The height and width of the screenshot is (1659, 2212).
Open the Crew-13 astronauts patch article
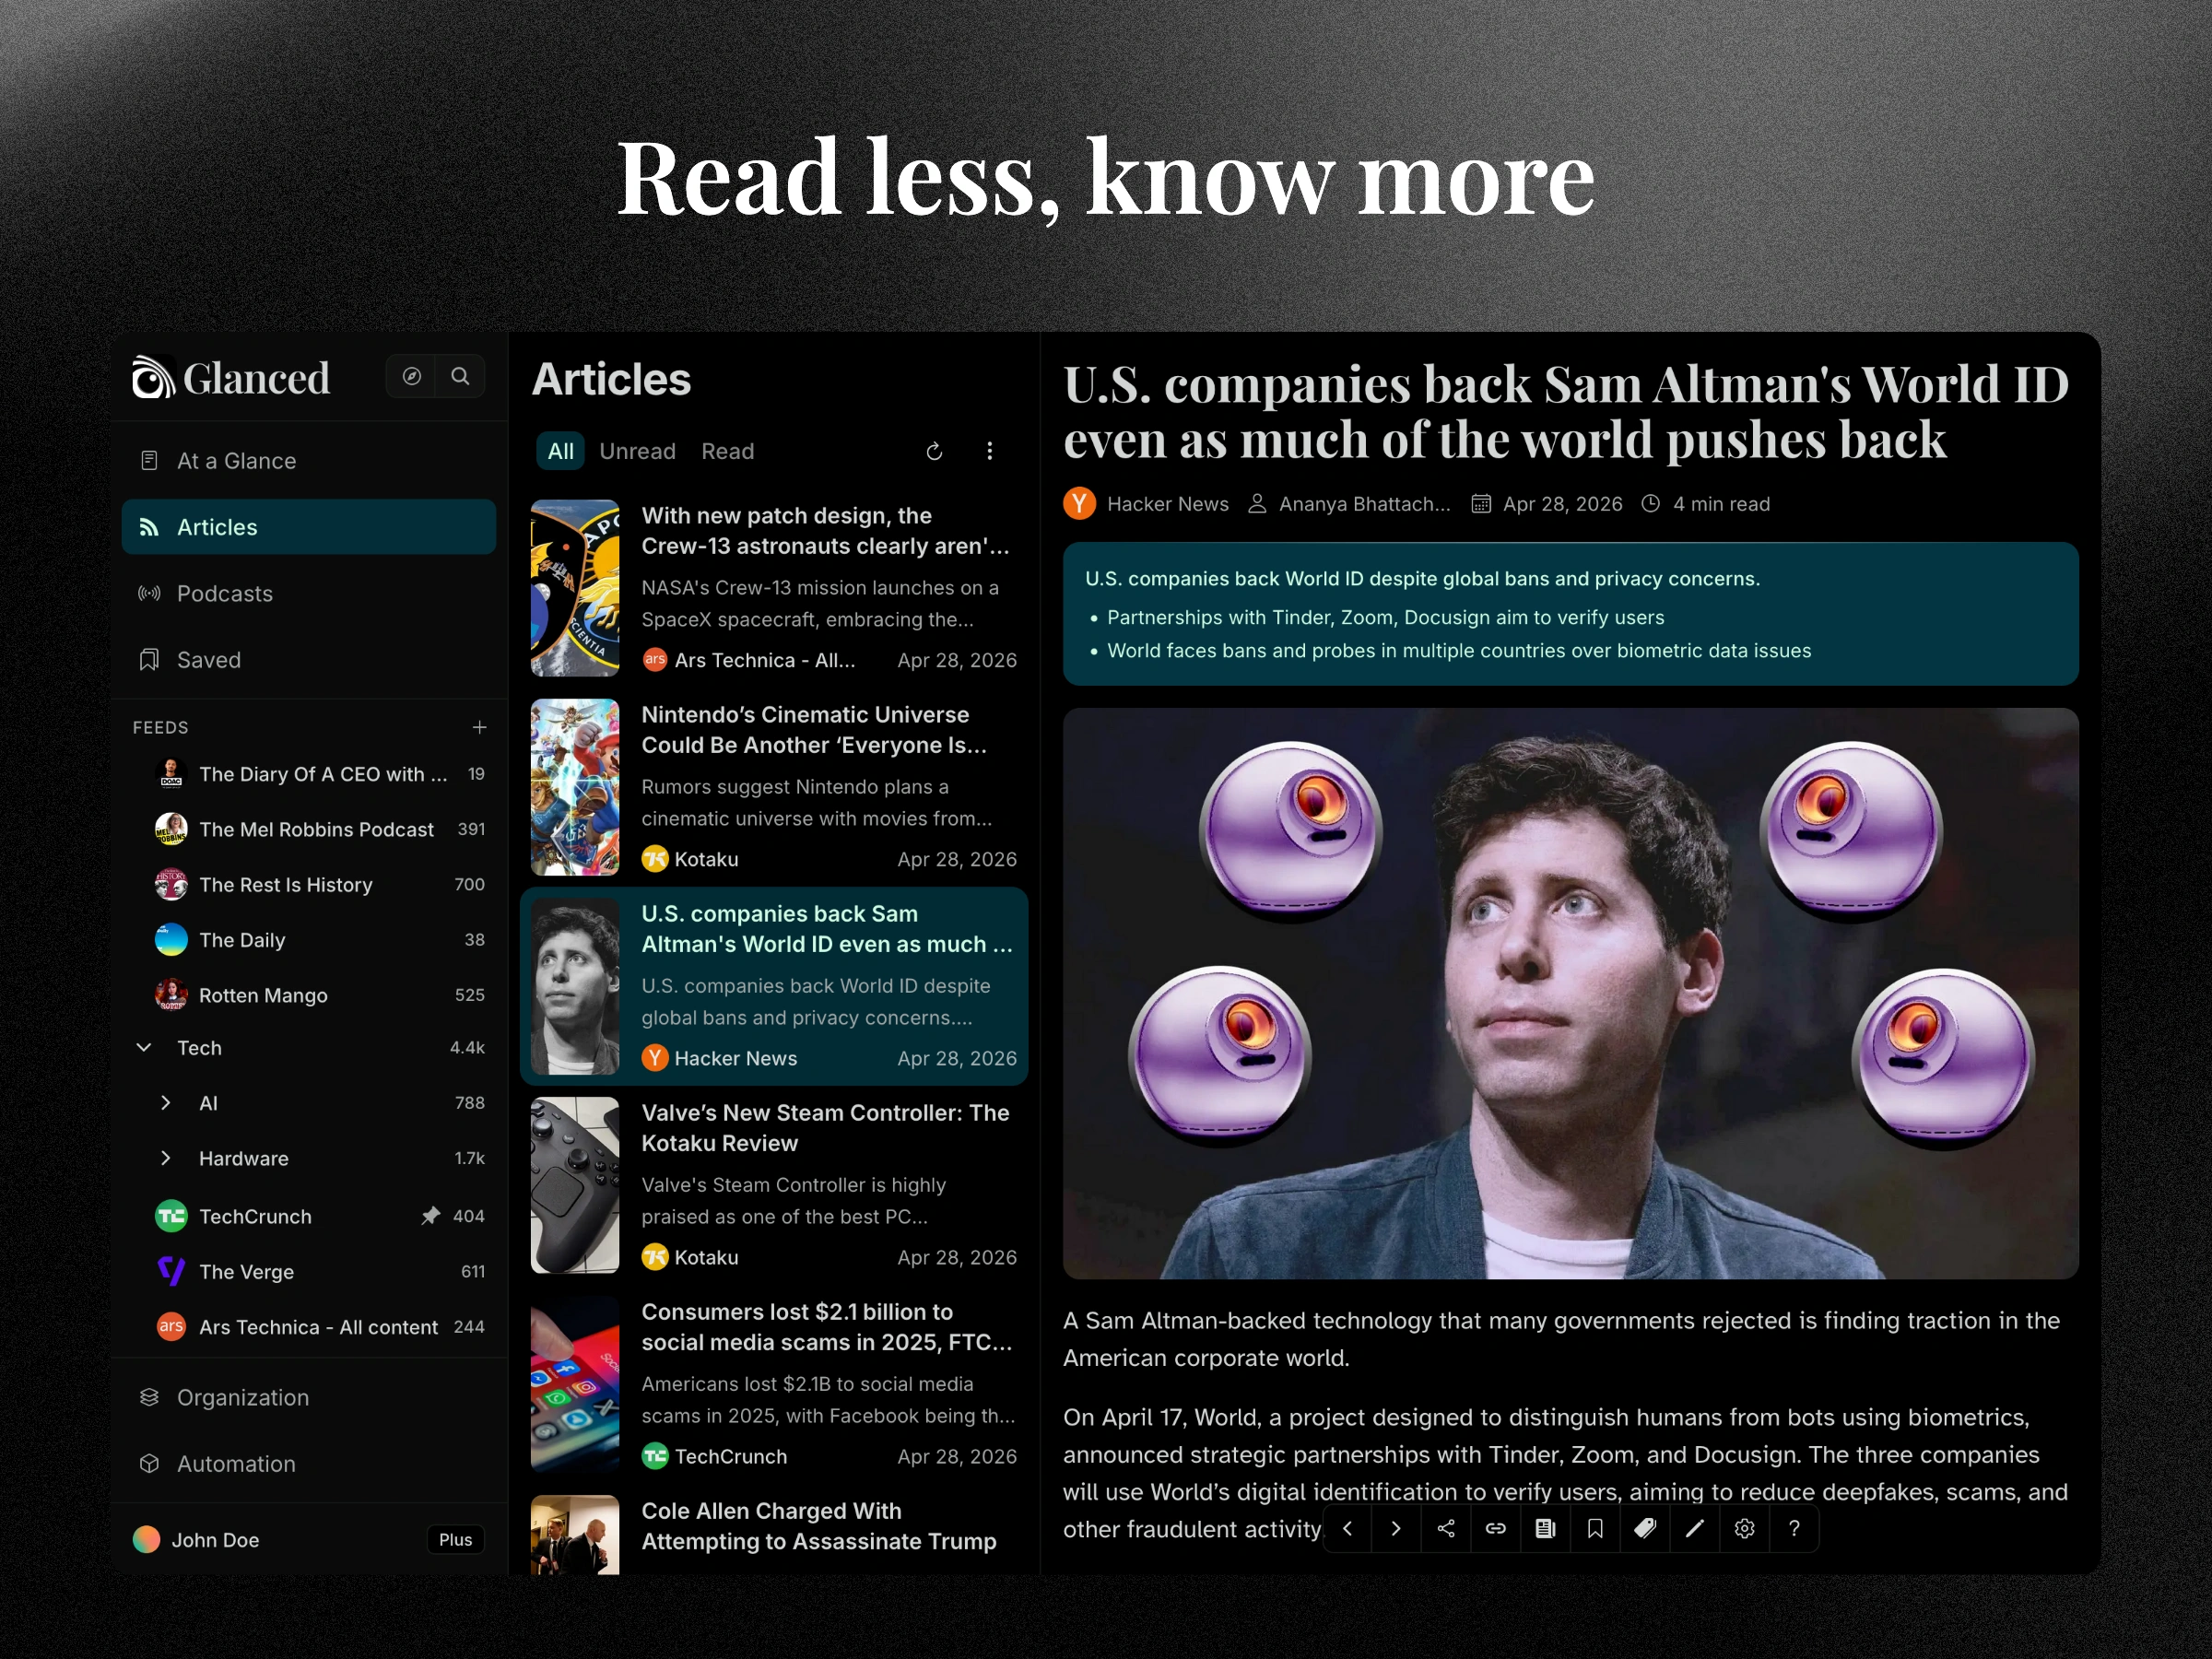[x=774, y=588]
